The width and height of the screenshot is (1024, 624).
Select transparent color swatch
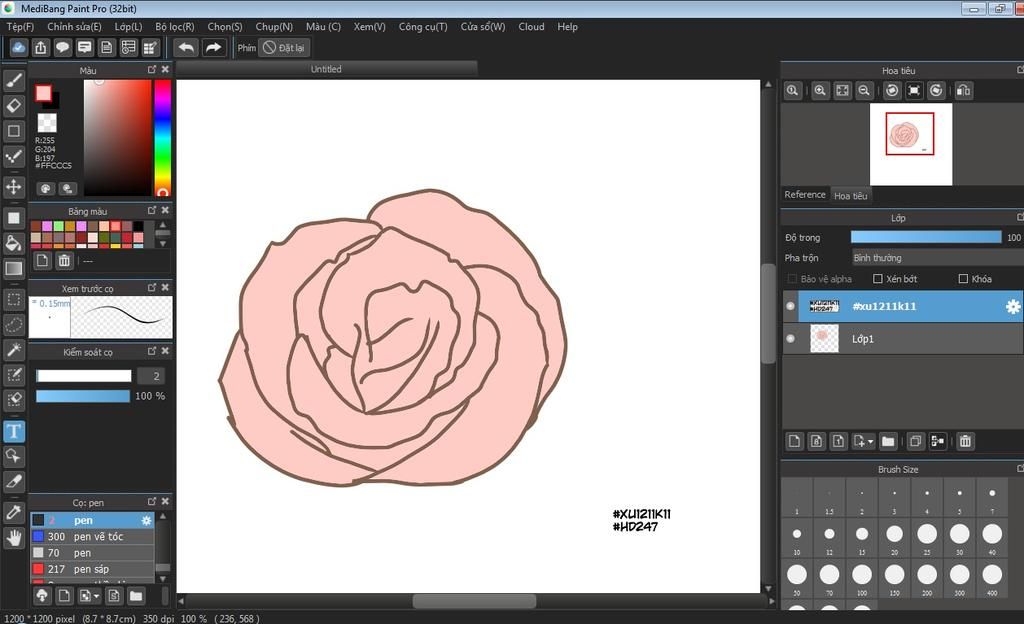pos(47,123)
